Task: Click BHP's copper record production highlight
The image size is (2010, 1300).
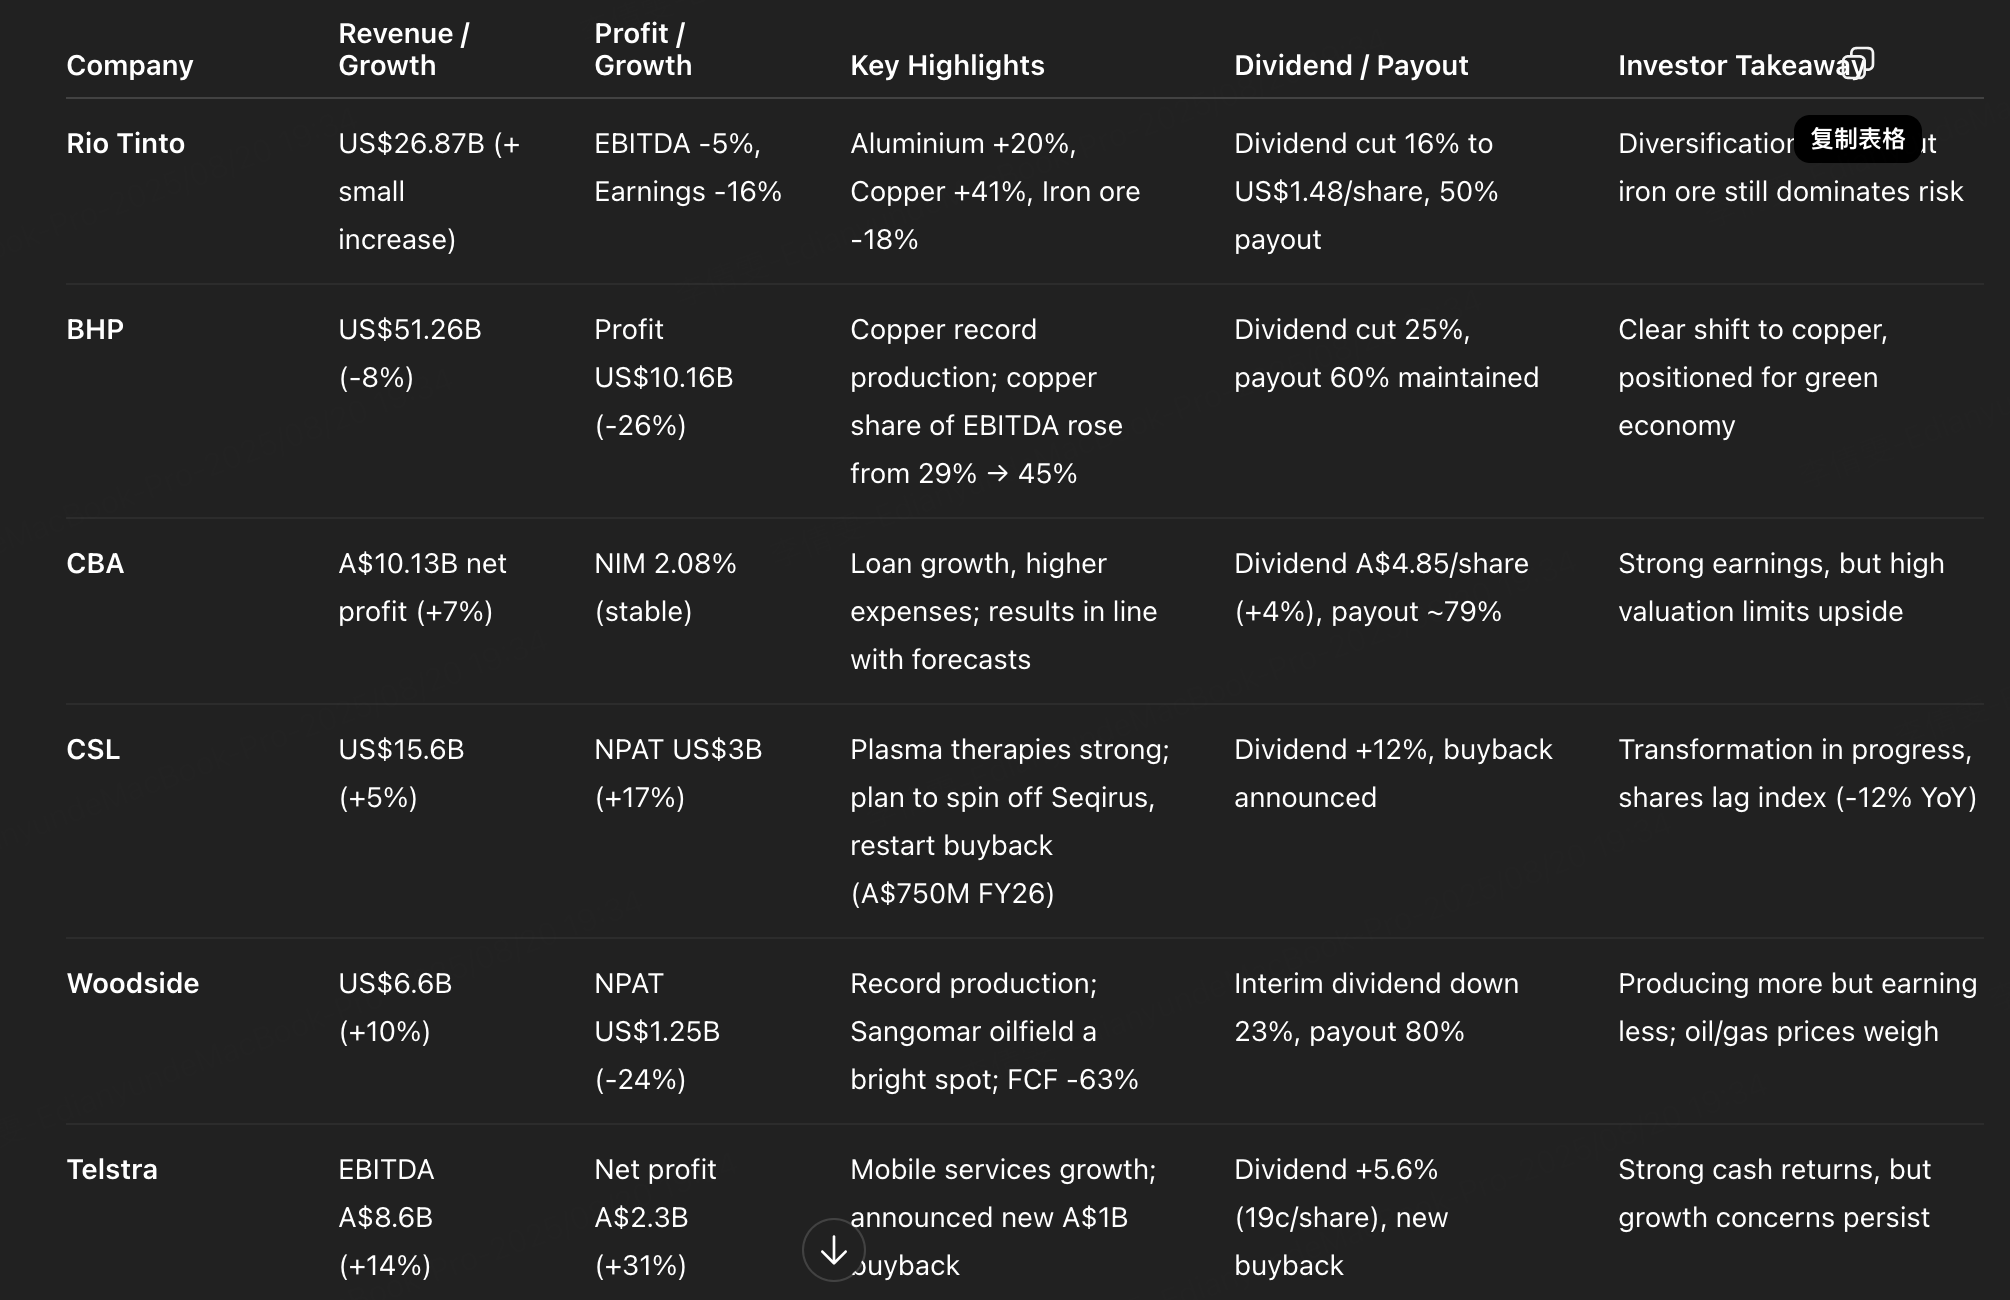Action: [986, 401]
